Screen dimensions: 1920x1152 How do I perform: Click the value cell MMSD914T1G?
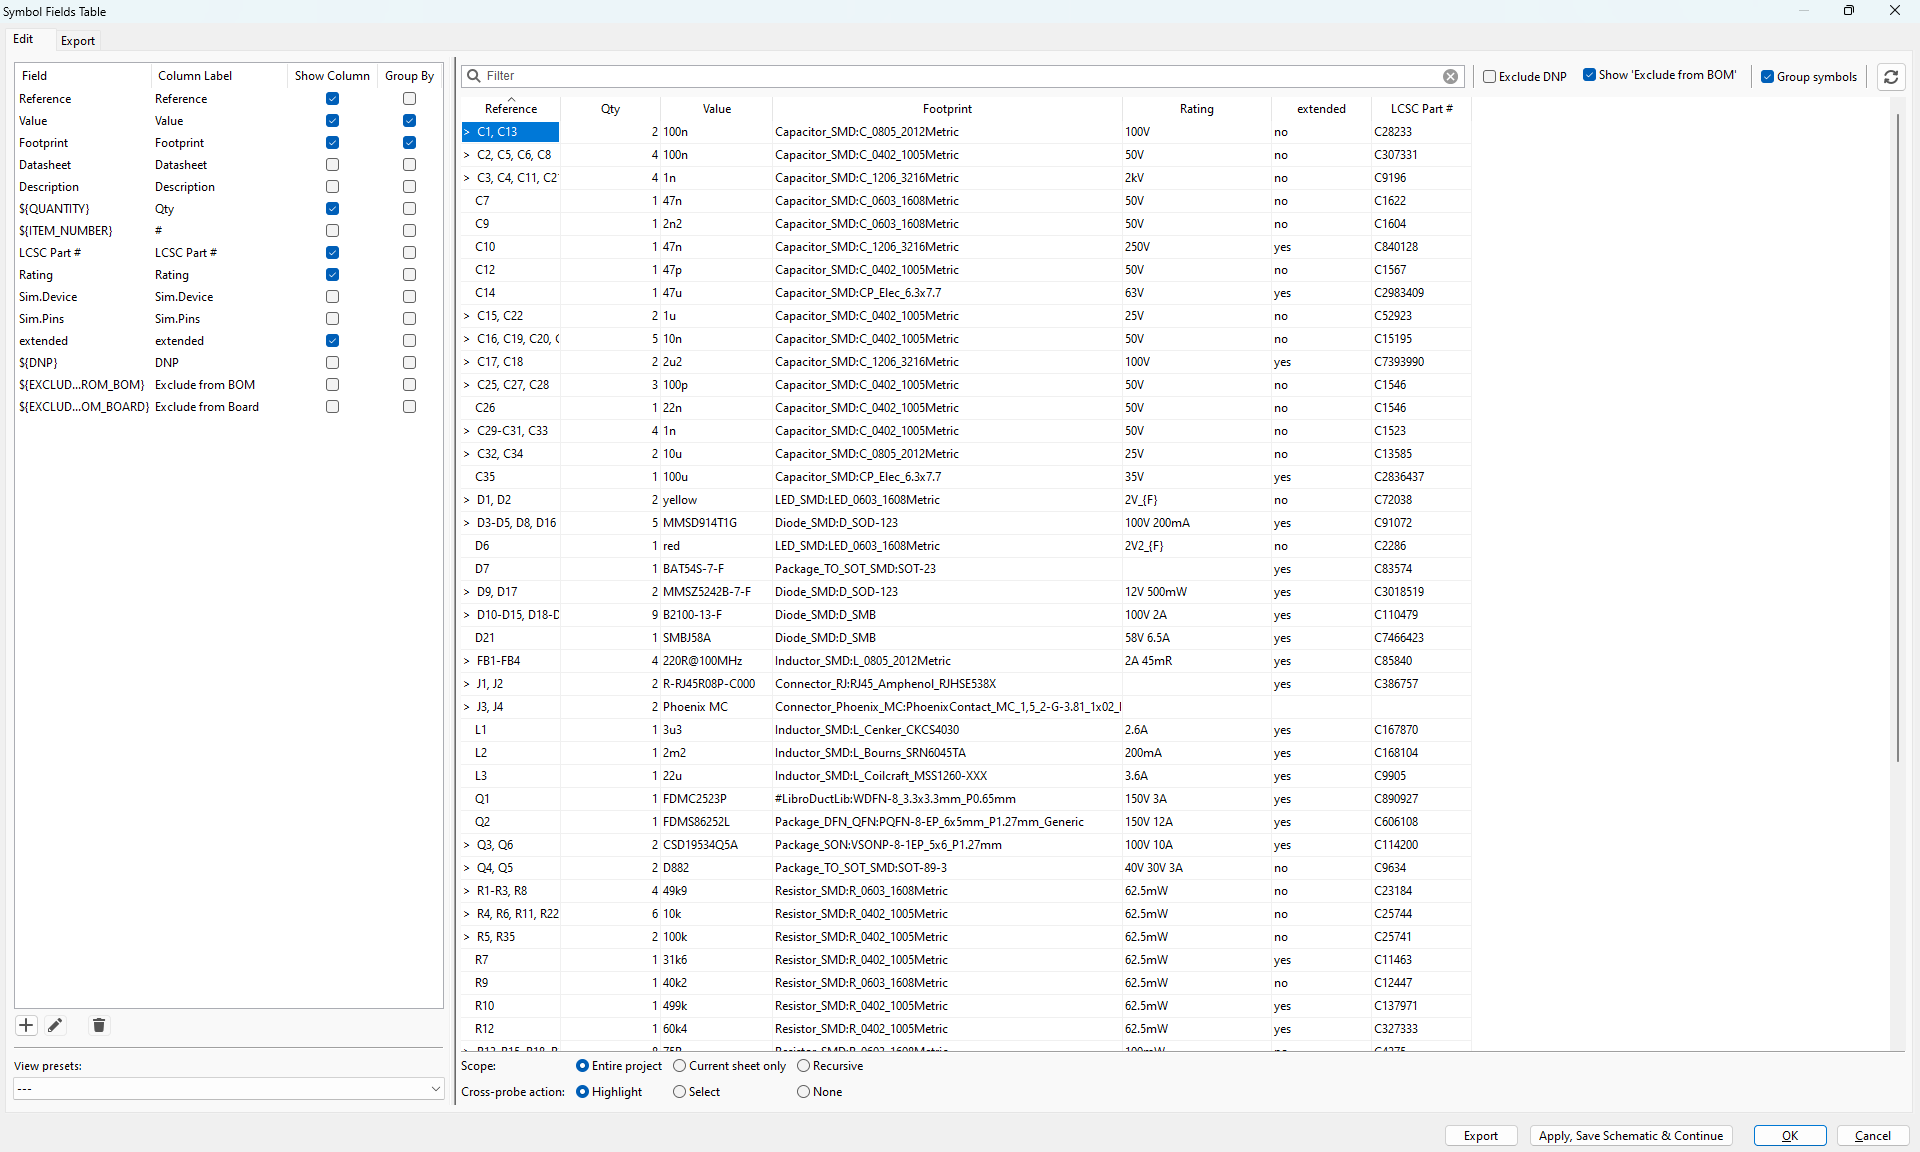pyautogui.click(x=716, y=523)
